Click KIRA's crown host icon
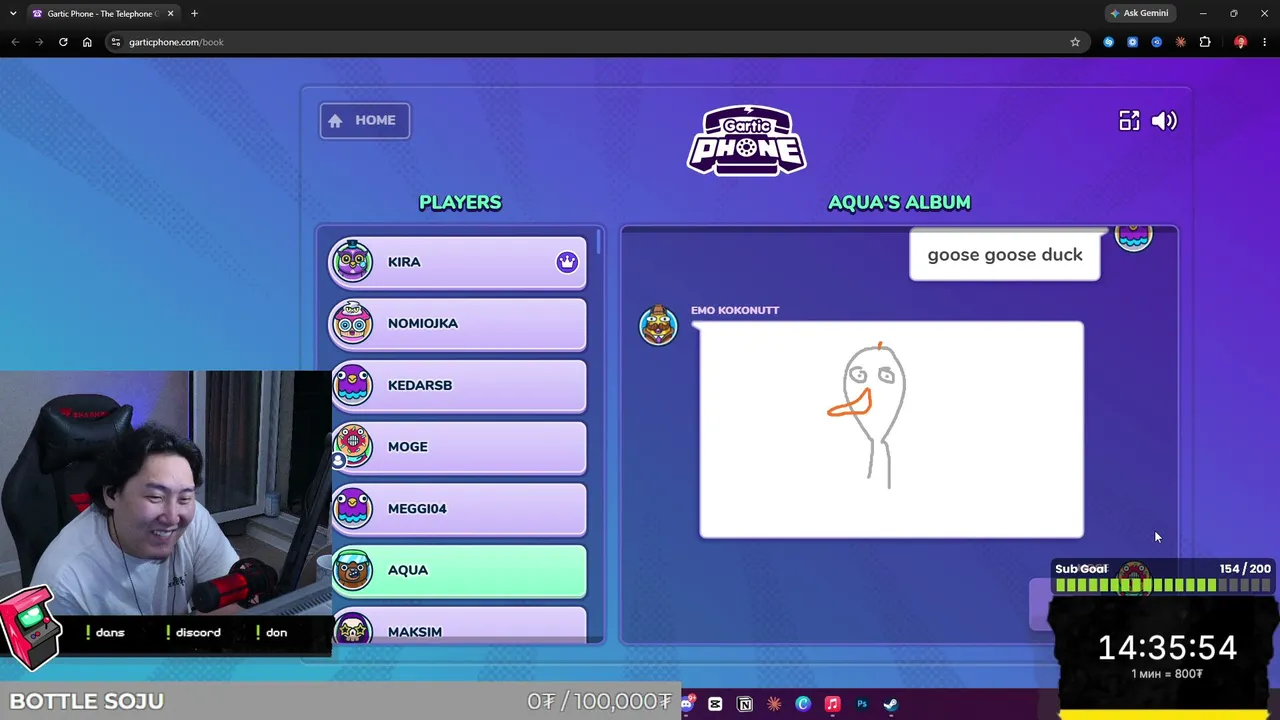The image size is (1280, 720). pyautogui.click(x=567, y=262)
